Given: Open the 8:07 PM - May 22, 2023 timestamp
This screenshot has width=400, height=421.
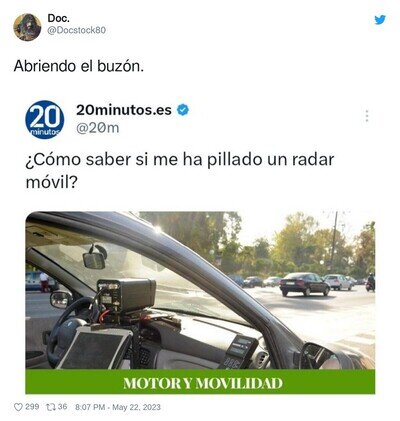Looking at the screenshot, I should pyautogui.click(x=118, y=407).
